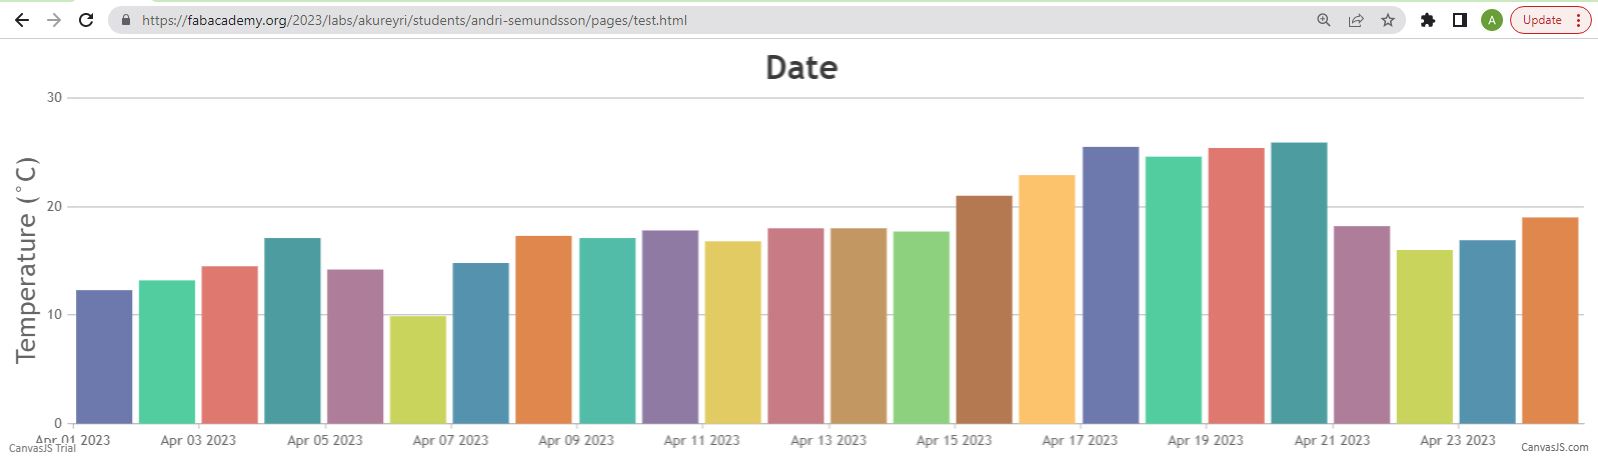Screen dimensions: 1598x468
Task: Click the 'Apr 17 2023' x-axis label
Action: (1080, 440)
